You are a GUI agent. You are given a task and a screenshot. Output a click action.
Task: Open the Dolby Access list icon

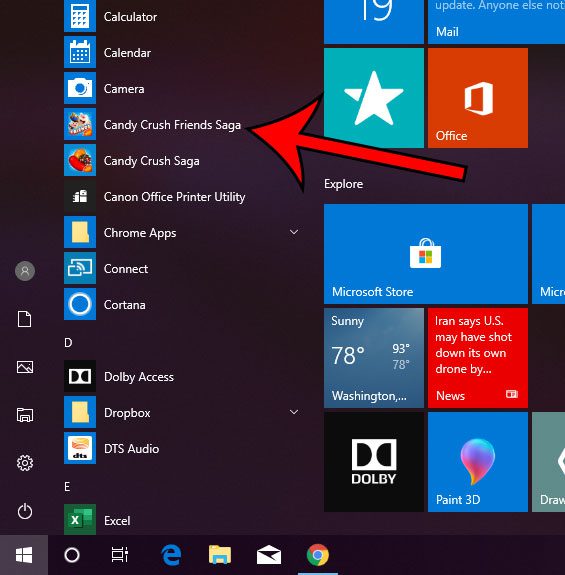pyautogui.click(x=80, y=376)
